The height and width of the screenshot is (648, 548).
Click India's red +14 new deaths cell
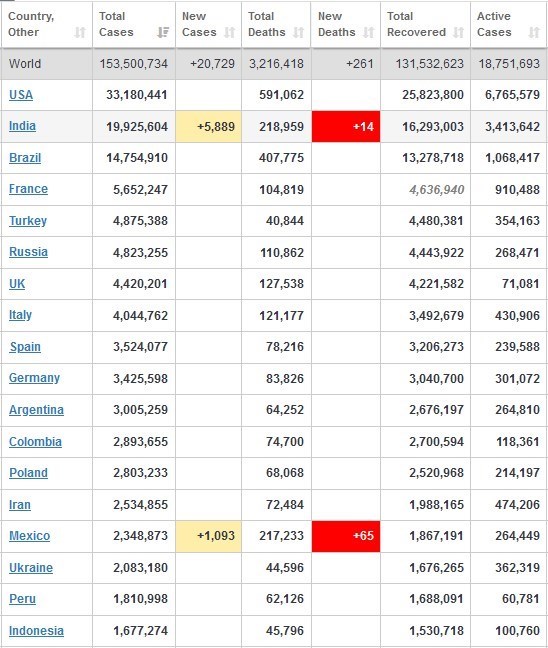tap(346, 126)
